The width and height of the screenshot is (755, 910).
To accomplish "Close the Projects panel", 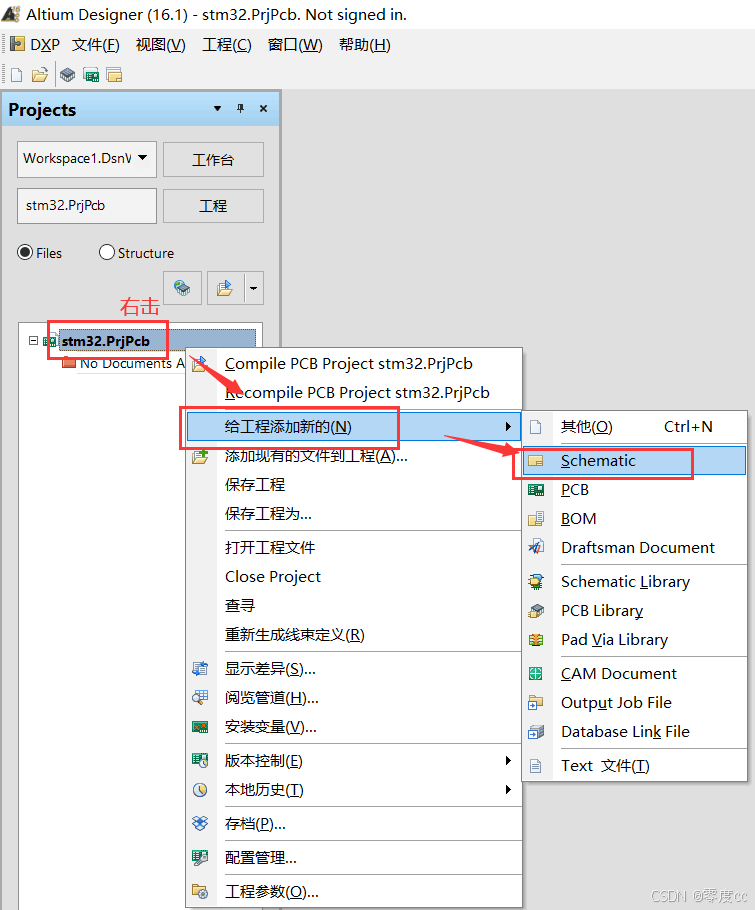I will pyautogui.click(x=263, y=109).
